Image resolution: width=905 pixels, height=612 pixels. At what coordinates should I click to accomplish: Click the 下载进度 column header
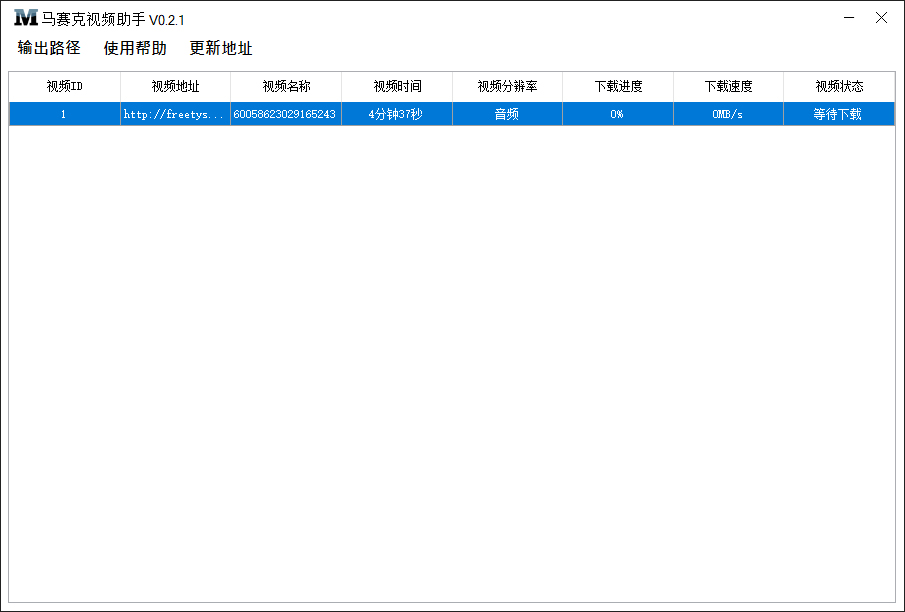tap(617, 87)
